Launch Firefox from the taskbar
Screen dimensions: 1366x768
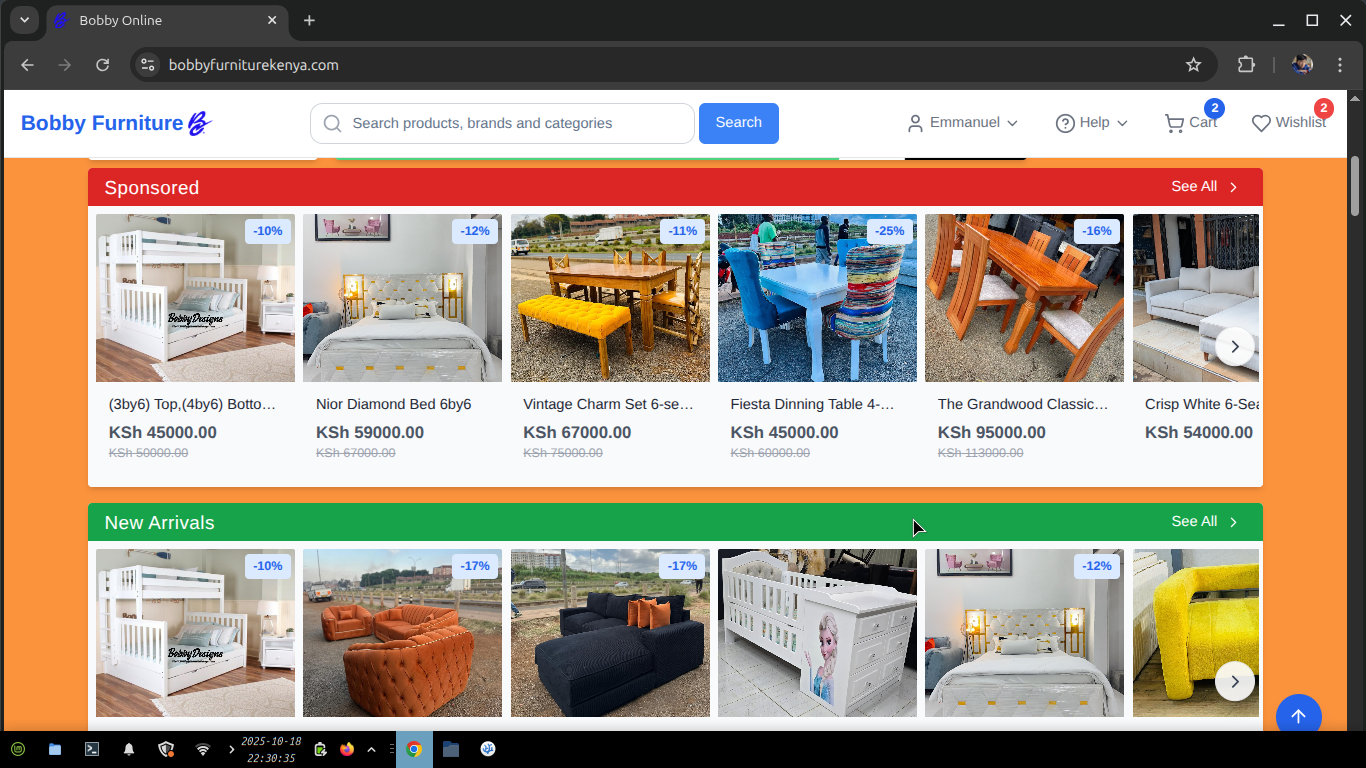pos(345,749)
